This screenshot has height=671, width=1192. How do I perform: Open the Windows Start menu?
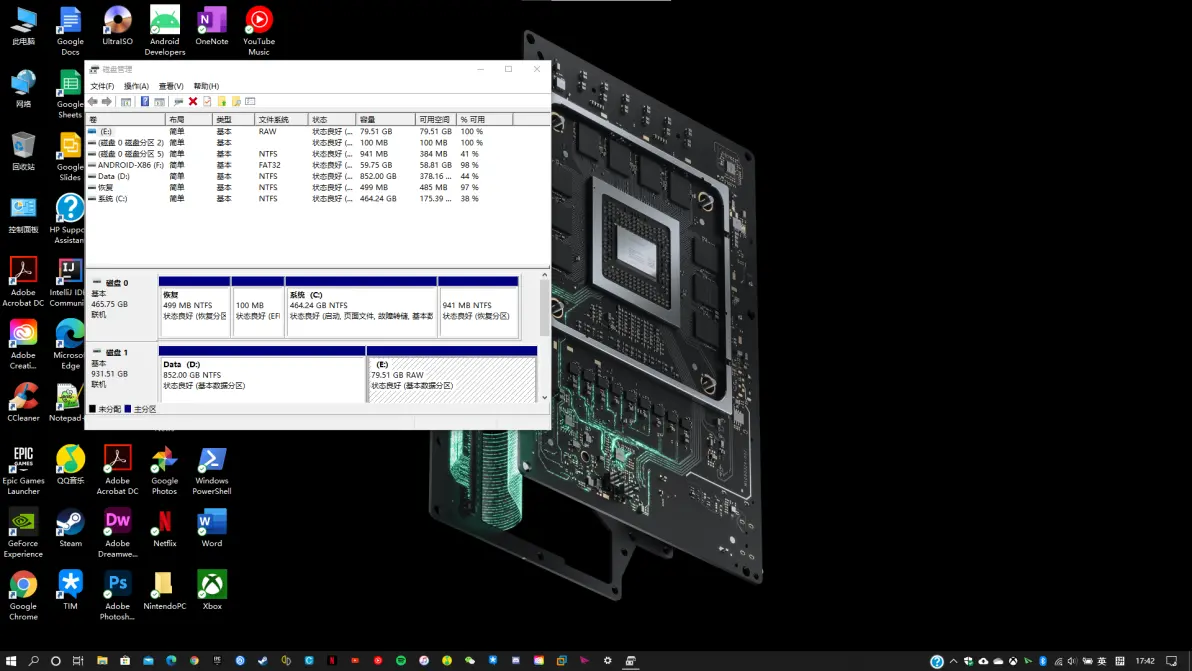[x=11, y=661]
